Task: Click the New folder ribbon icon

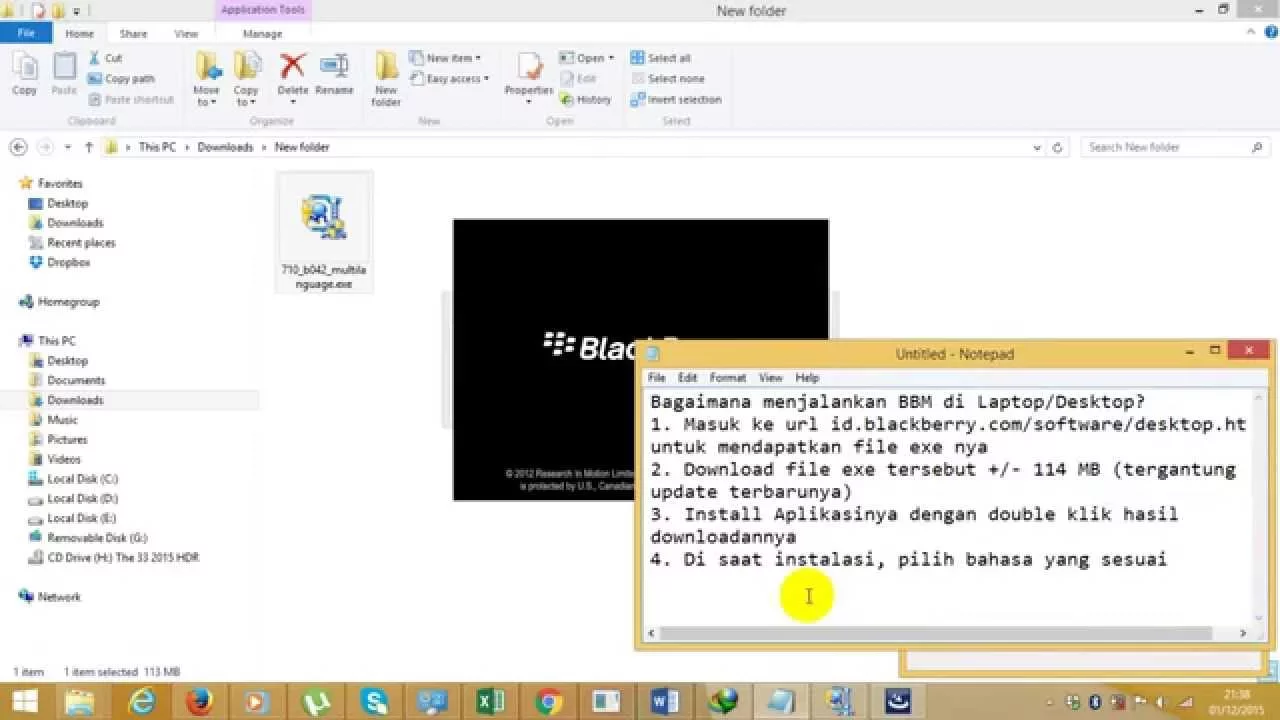Action: coord(386,66)
